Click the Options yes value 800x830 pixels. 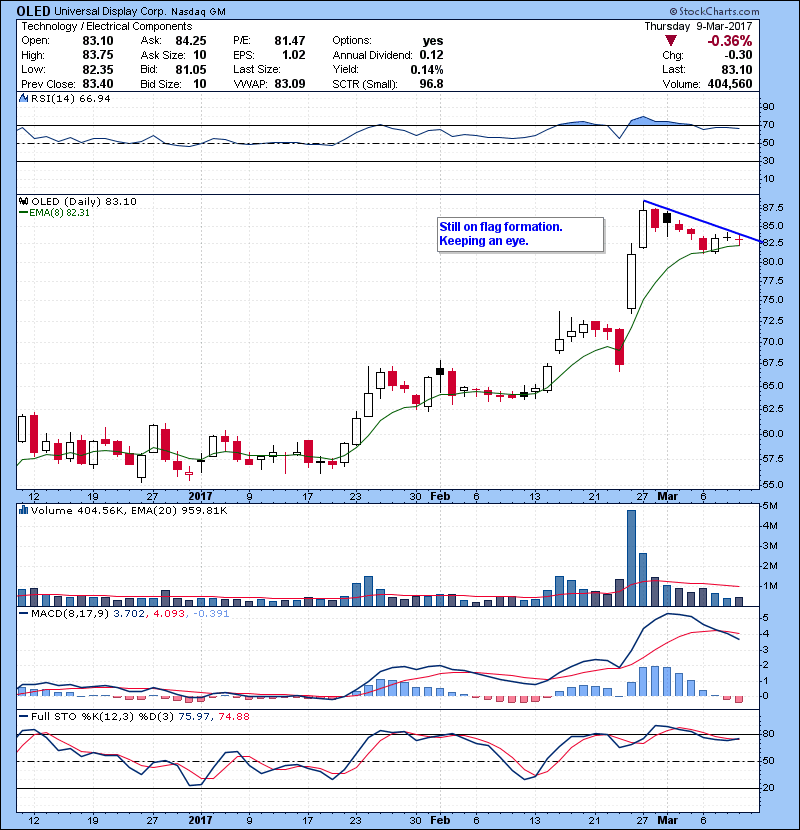coord(433,41)
